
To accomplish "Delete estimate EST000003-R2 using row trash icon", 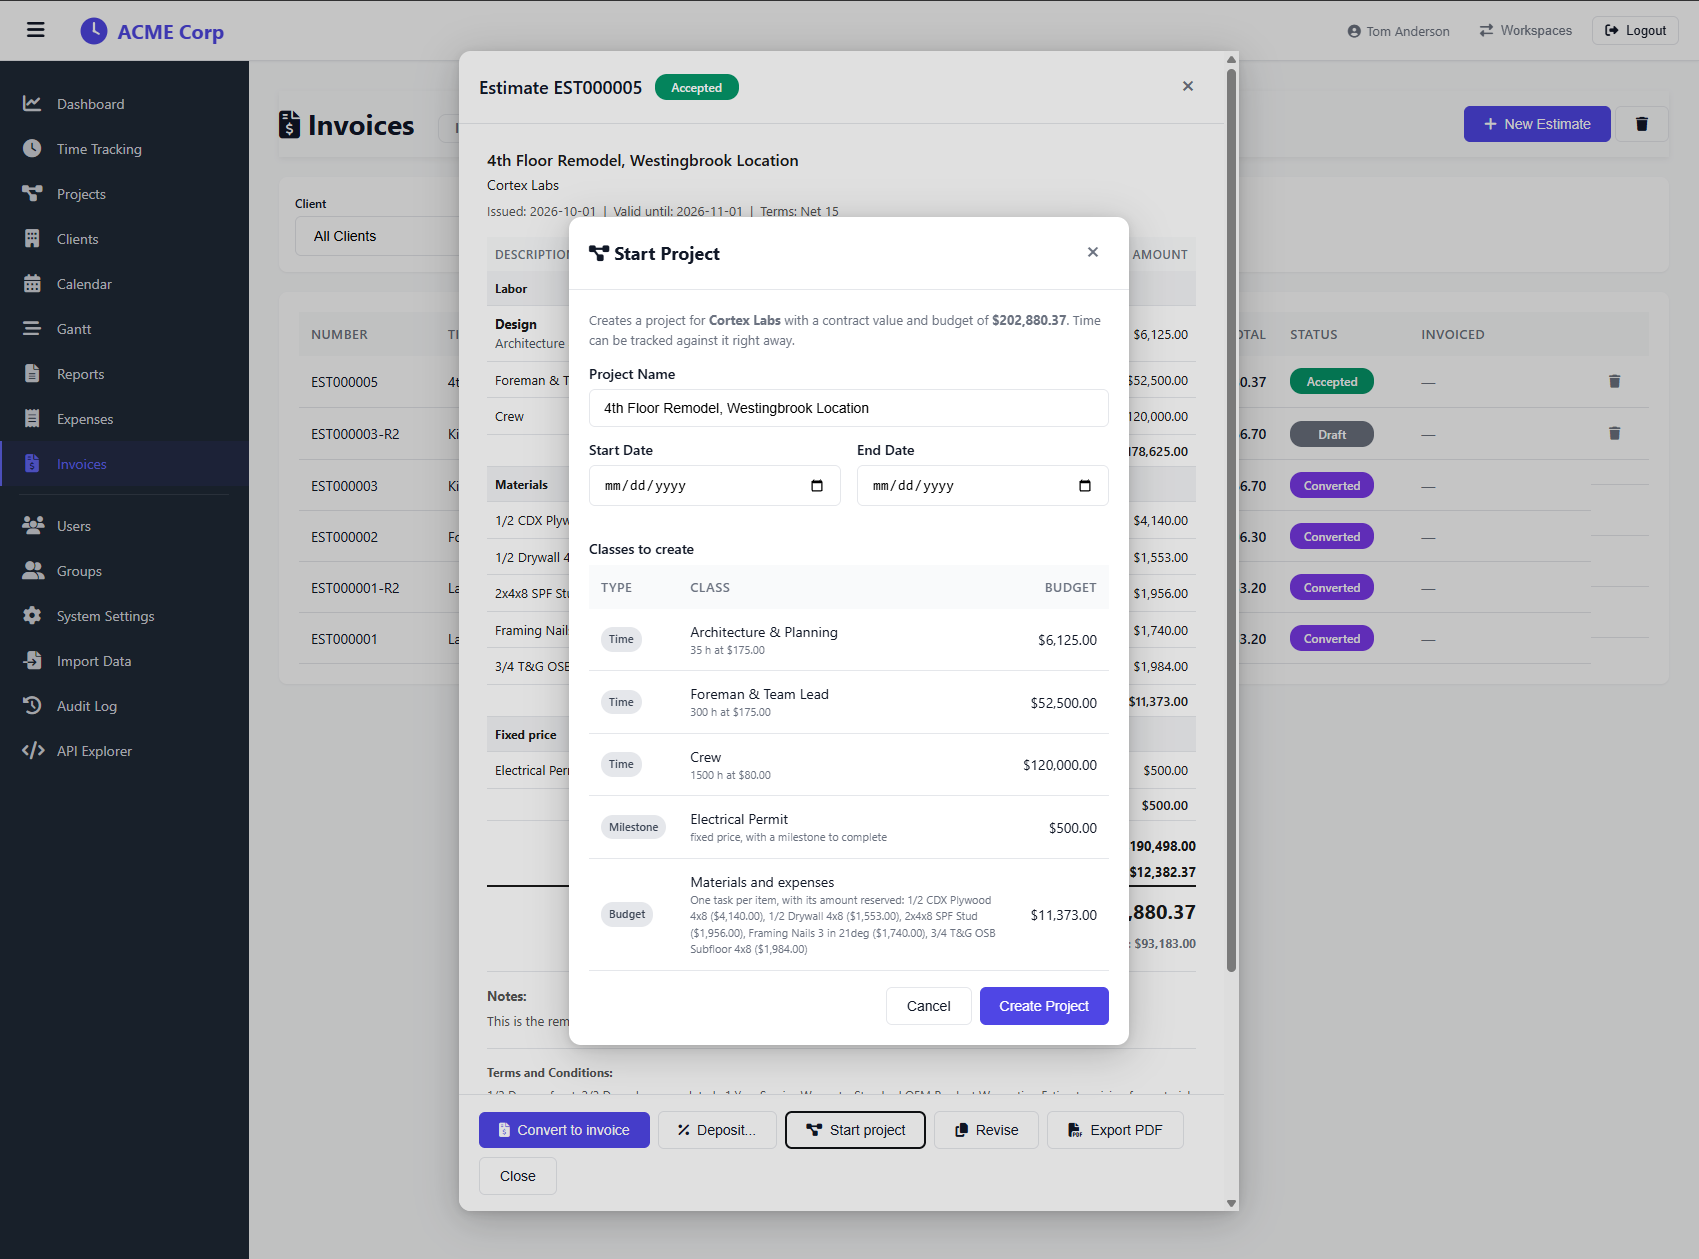I will coord(1614,434).
